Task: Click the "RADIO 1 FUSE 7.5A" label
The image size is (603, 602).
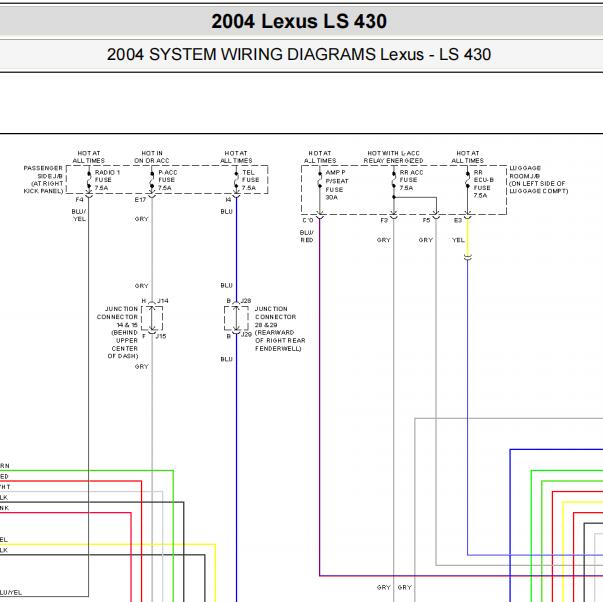Action: 107,180
